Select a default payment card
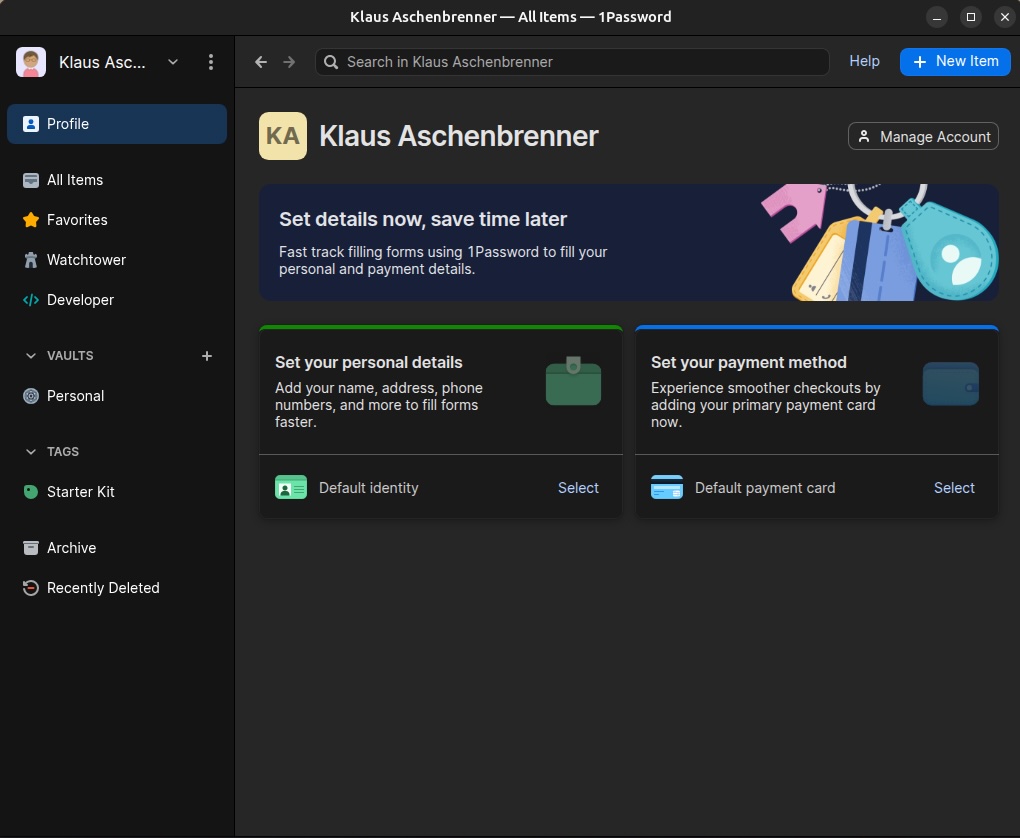 (954, 488)
